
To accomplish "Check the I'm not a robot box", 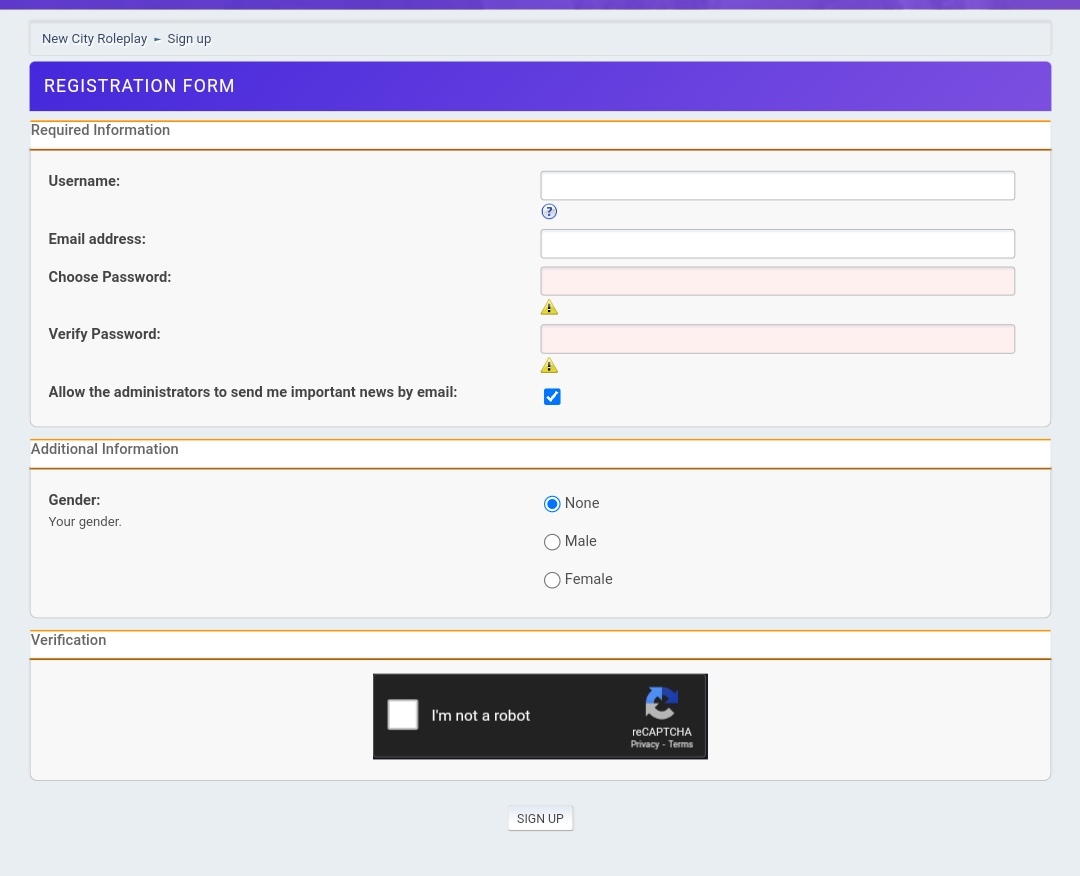I will tap(403, 714).
